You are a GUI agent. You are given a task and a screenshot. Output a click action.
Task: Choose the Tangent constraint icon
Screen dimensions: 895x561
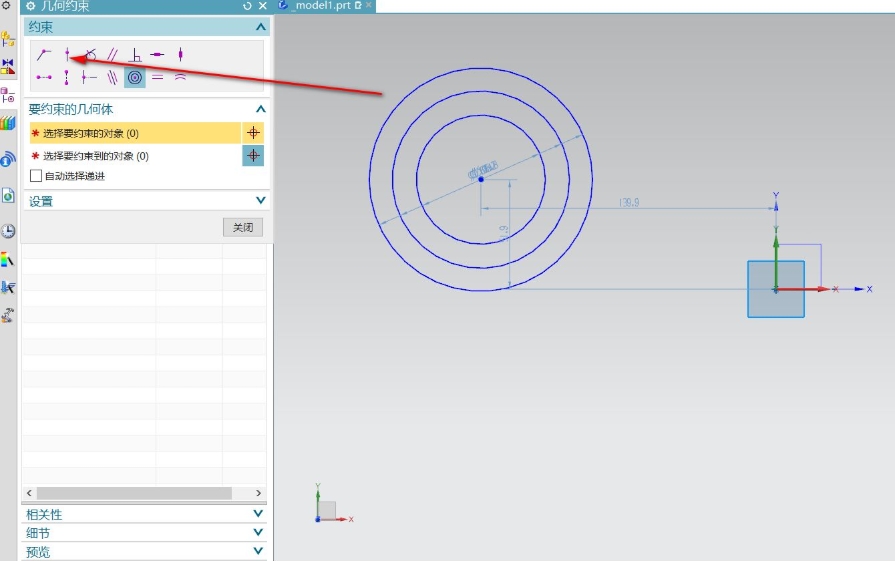[90, 55]
